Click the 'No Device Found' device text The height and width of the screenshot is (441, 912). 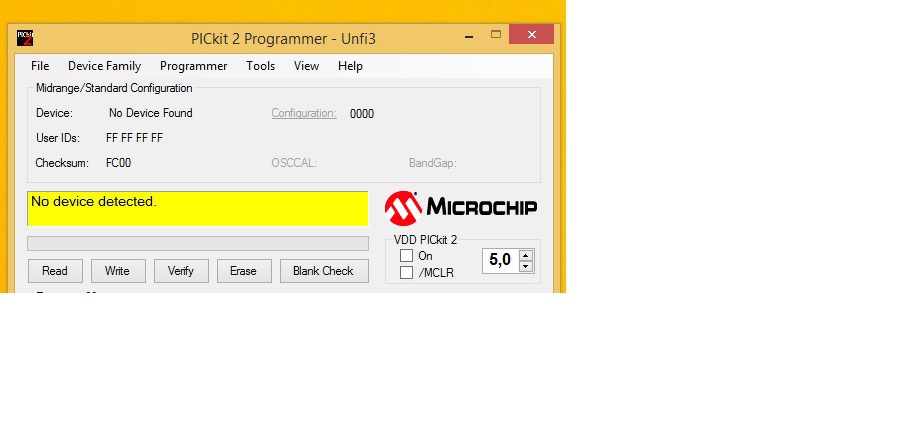pyautogui.click(x=151, y=113)
